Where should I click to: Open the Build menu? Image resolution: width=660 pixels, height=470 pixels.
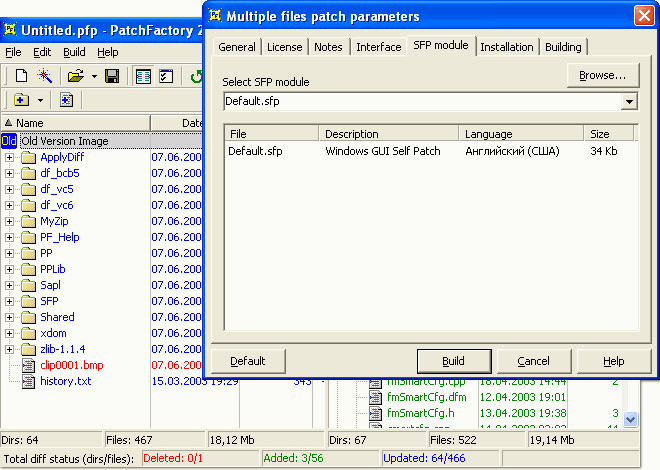tap(74, 52)
